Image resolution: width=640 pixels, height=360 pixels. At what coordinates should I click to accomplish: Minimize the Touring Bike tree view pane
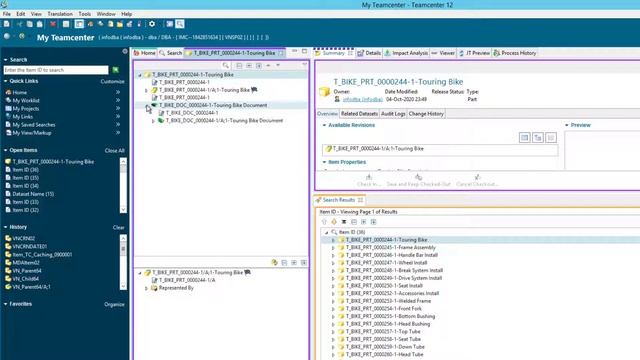click(x=295, y=51)
